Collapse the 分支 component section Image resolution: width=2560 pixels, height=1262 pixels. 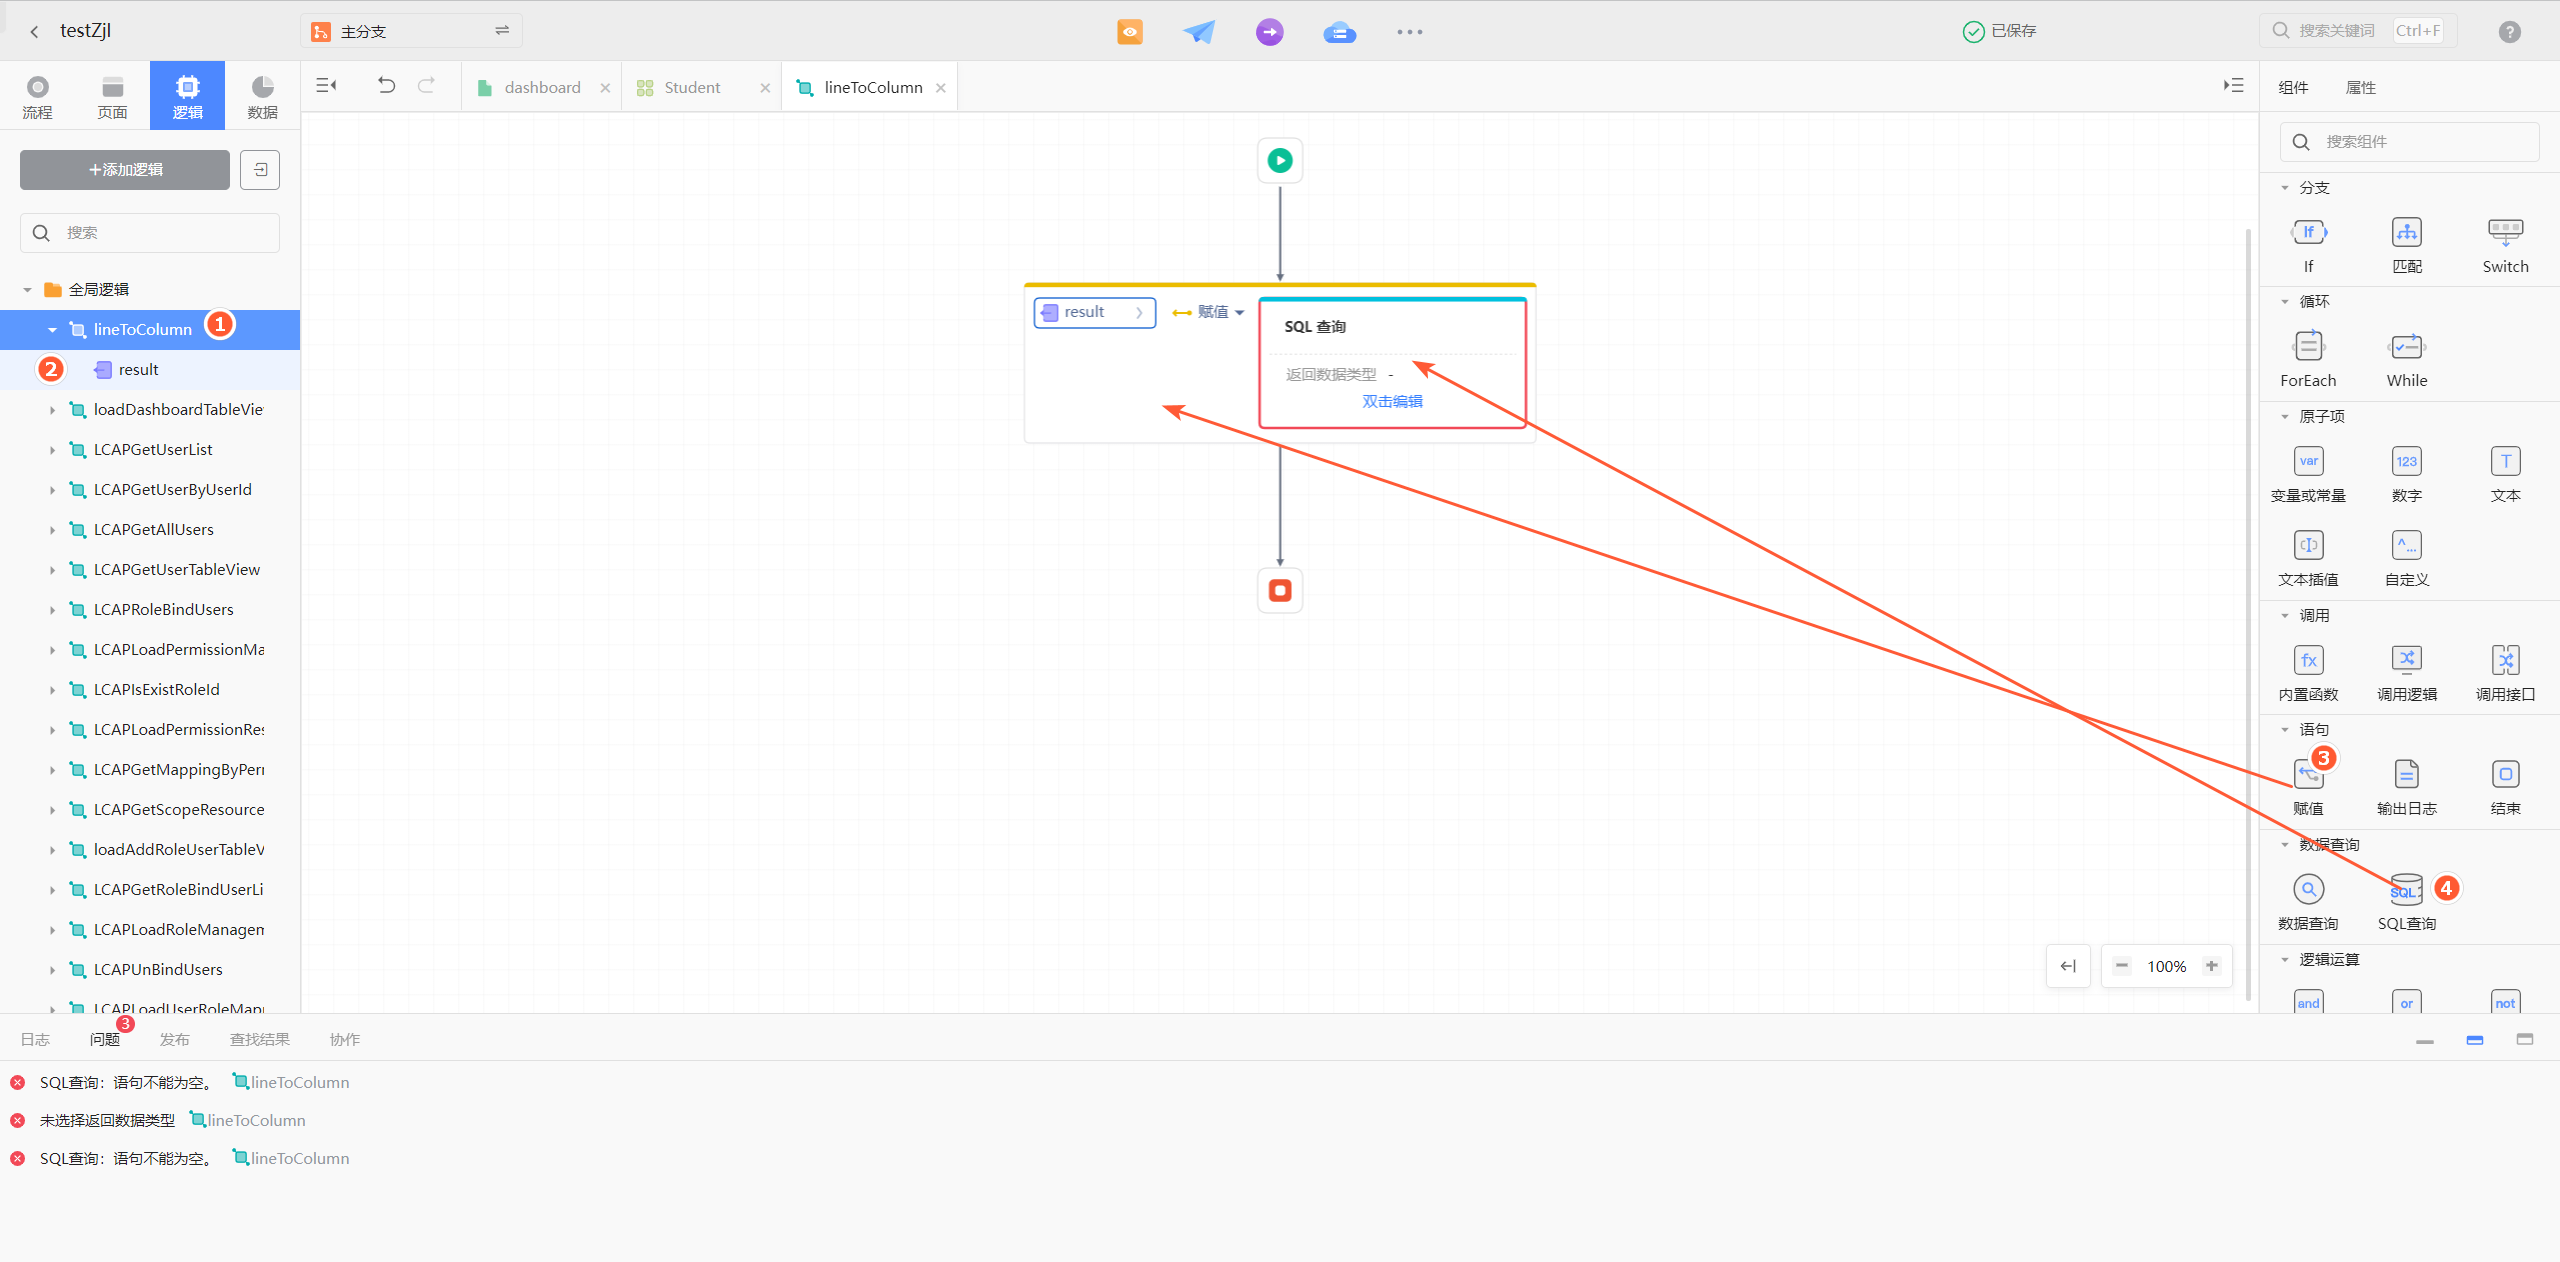tap(2285, 188)
